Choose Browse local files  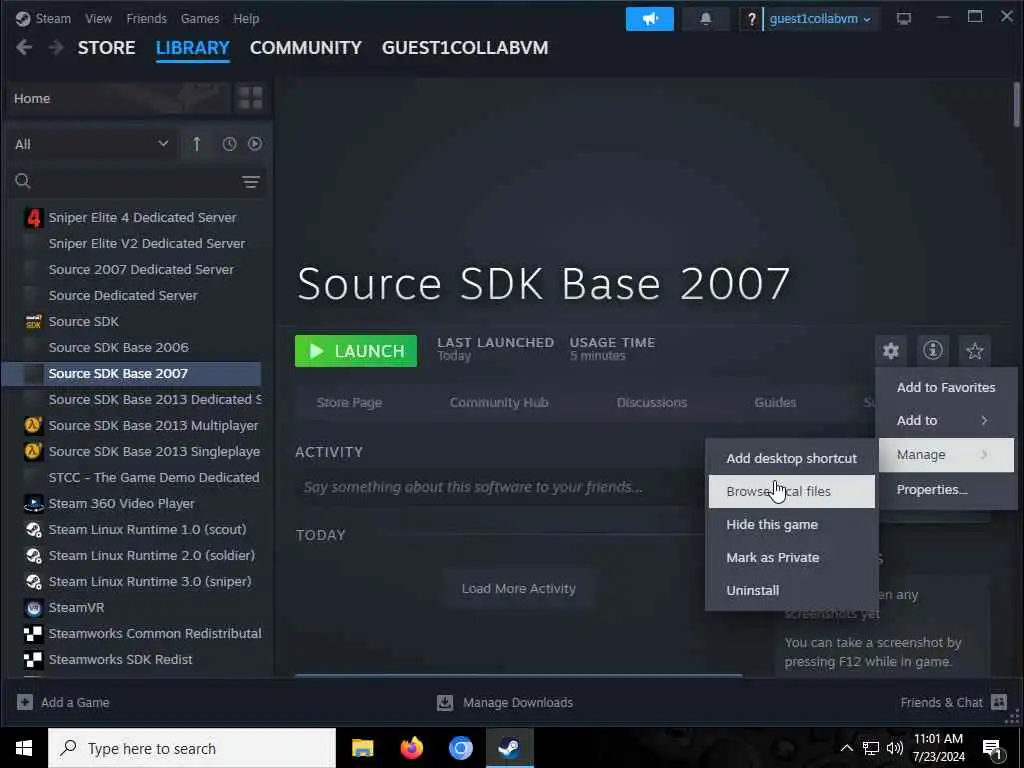tap(792, 491)
